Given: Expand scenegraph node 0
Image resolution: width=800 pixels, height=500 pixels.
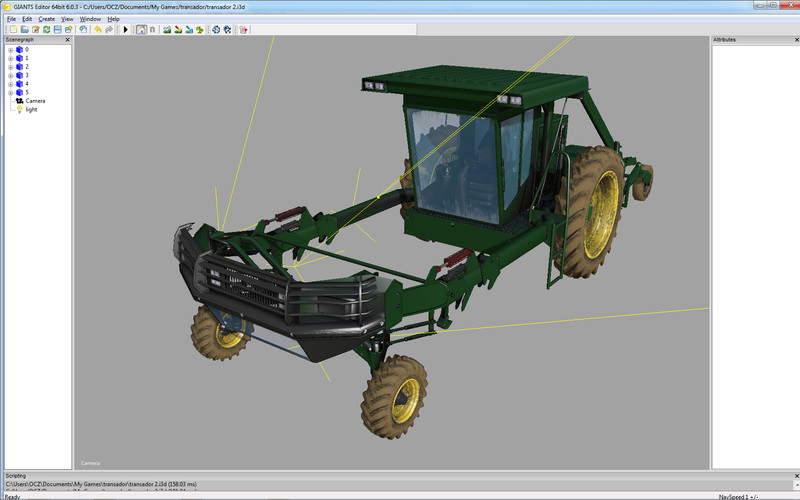Looking at the screenshot, I should pyautogui.click(x=10, y=49).
